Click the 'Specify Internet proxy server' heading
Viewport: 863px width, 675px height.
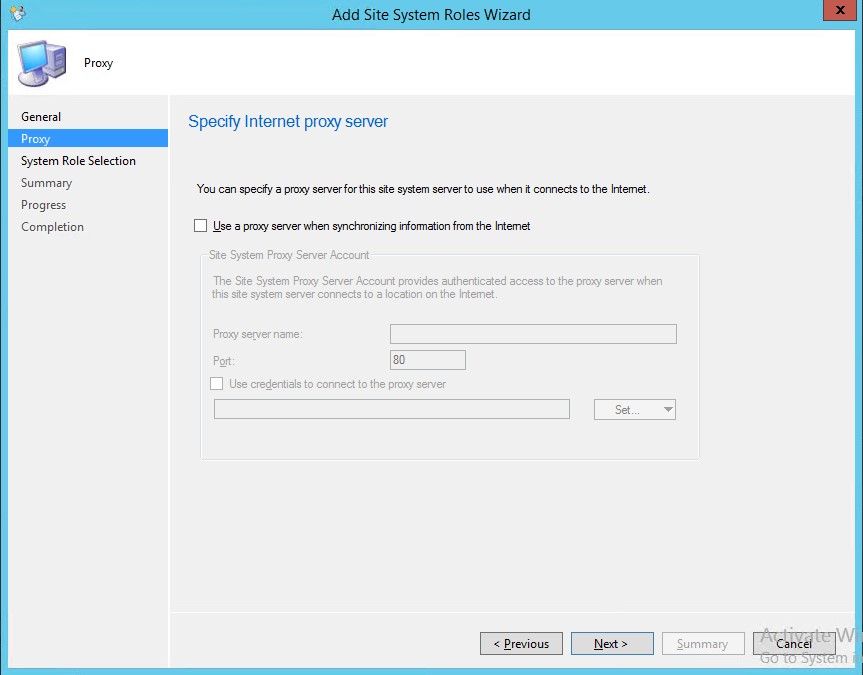click(x=288, y=122)
